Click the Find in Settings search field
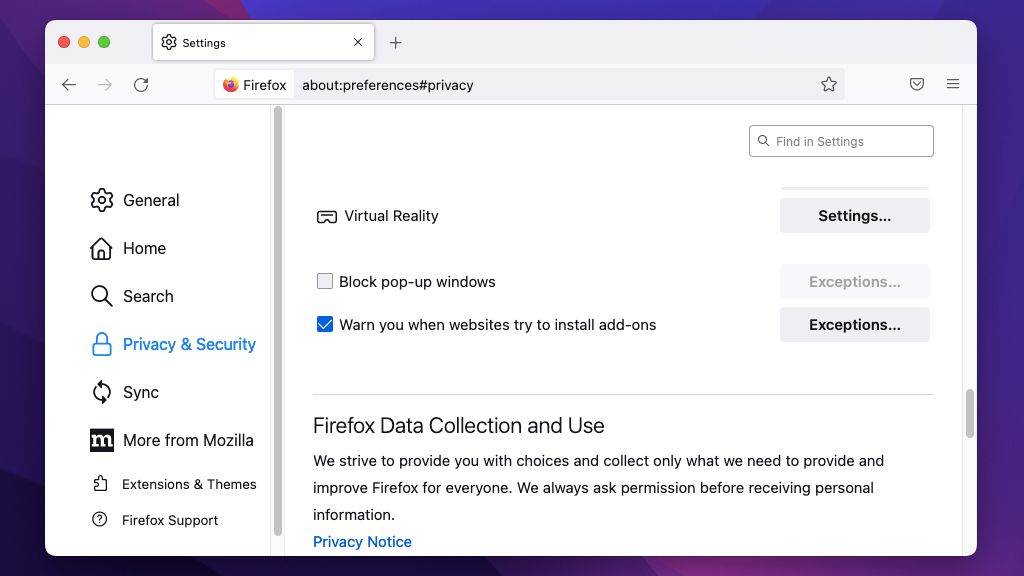 840,140
